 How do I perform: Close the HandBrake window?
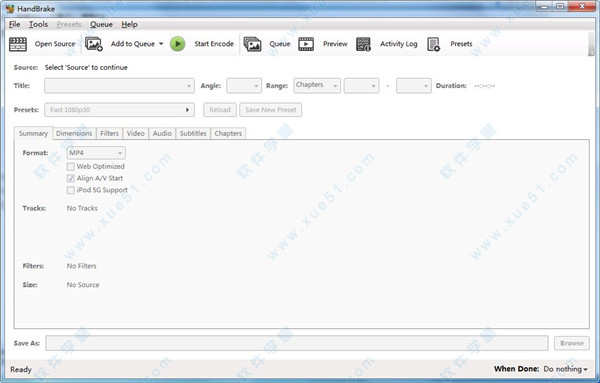point(582,7)
